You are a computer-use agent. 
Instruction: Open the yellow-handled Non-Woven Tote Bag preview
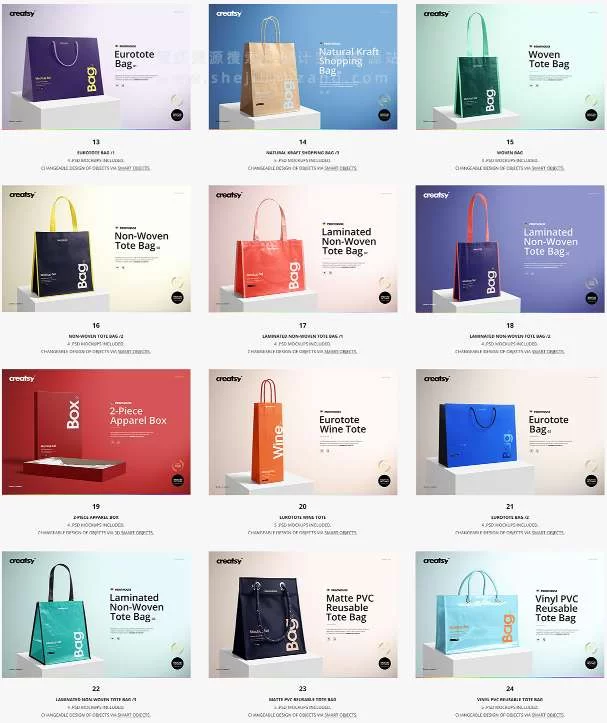[96, 249]
